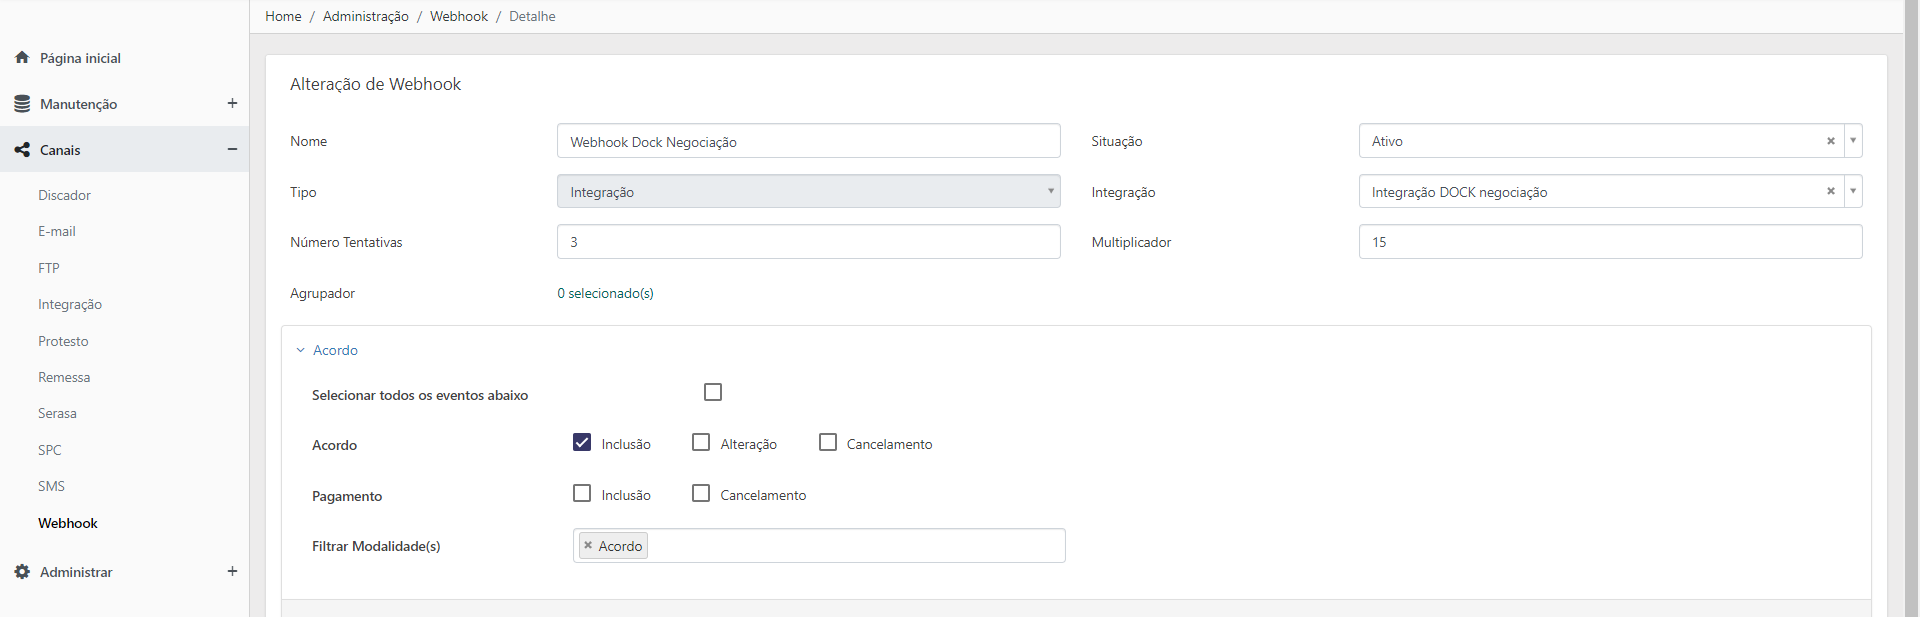Check Acordo Cancelamento checkbox
This screenshot has height=617, width=1920.
tap(828, 442)
